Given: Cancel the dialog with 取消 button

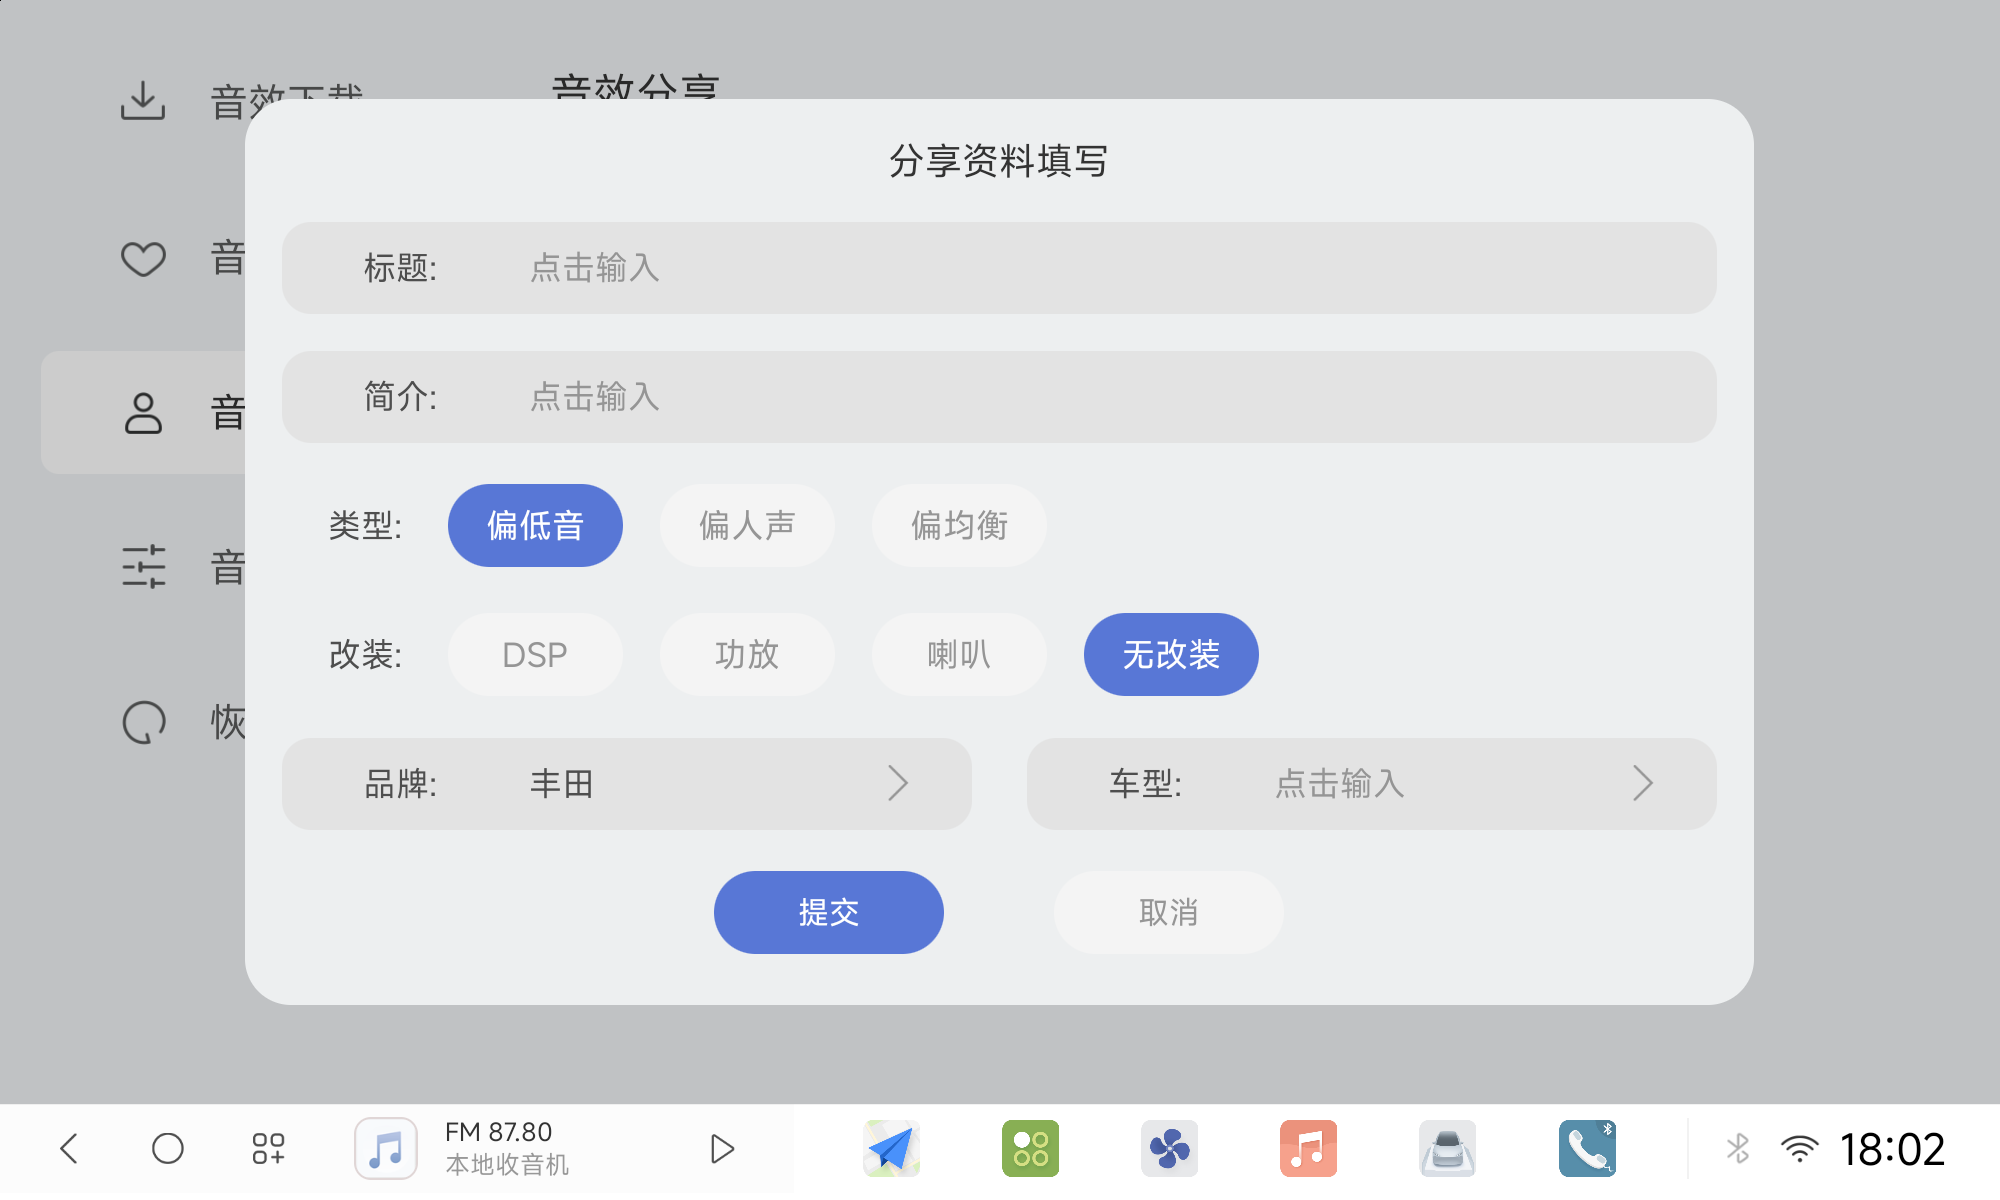Looking at the screenshot, I should pos(1168,912).
